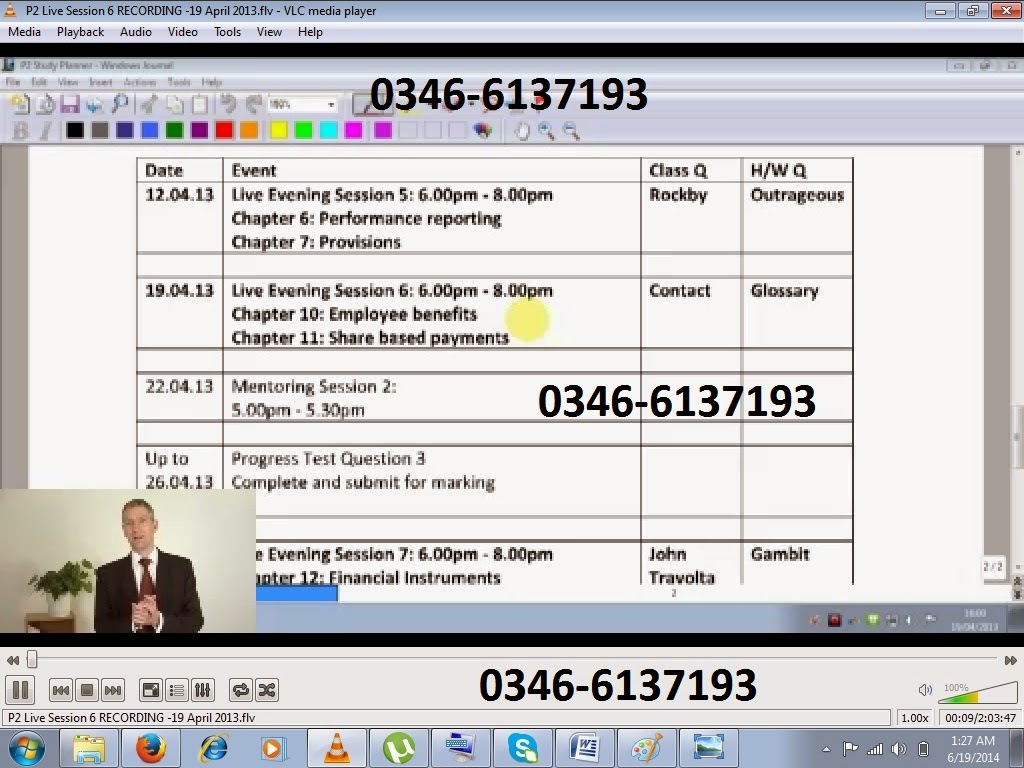Switch to Paint taskbar button
This screenshot has width=1024, height=768.
[x=647, y=748]
